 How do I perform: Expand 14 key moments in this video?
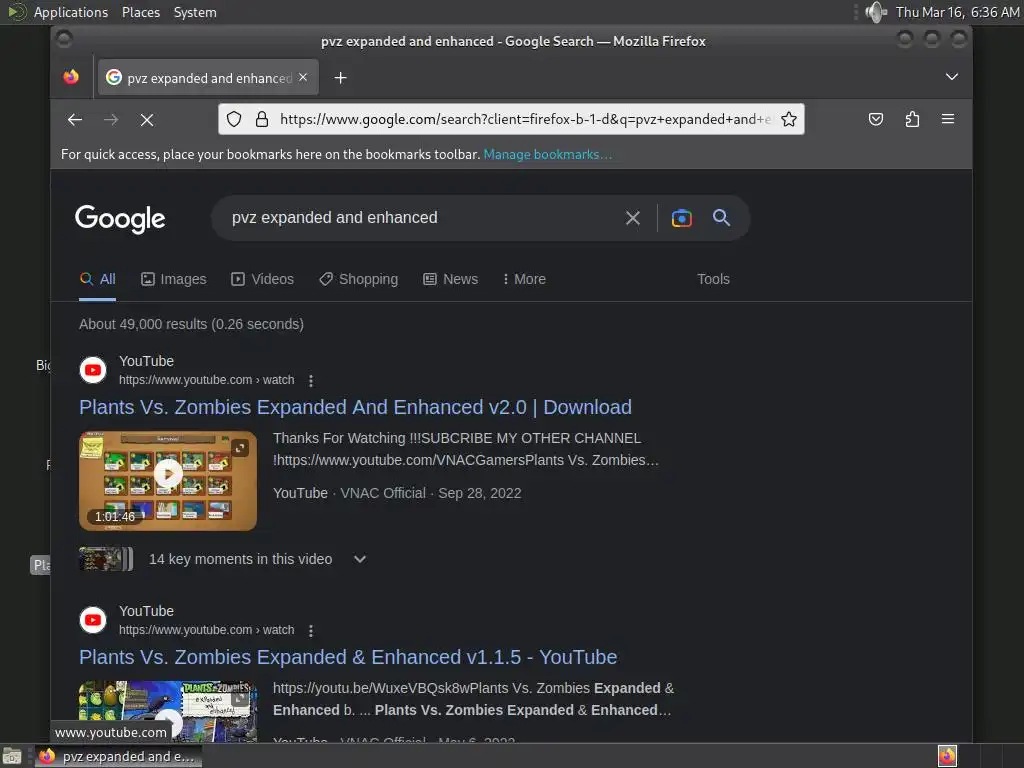click(x=359, y=559)
